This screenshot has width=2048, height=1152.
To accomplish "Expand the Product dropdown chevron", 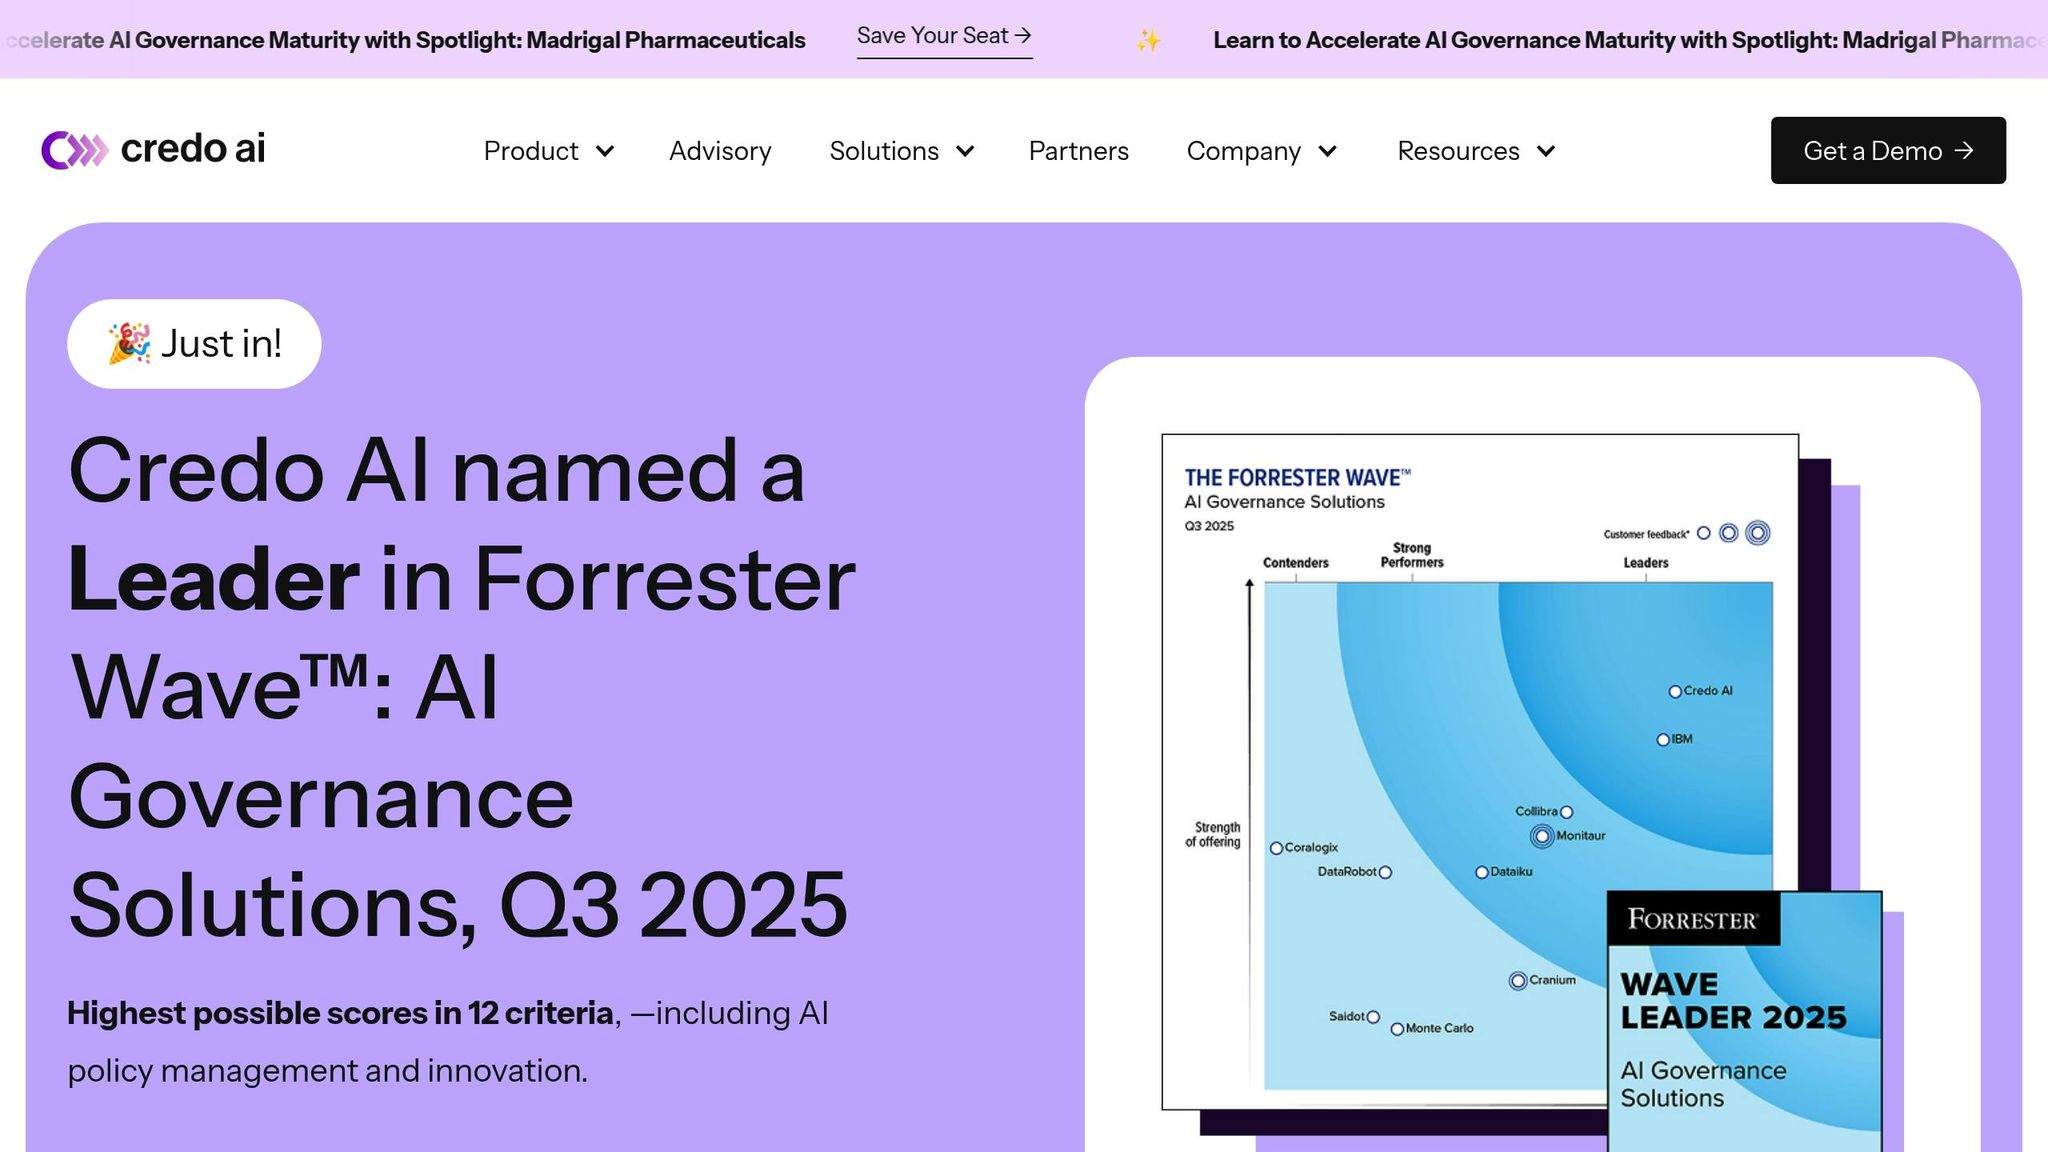I will click(605, 151).
